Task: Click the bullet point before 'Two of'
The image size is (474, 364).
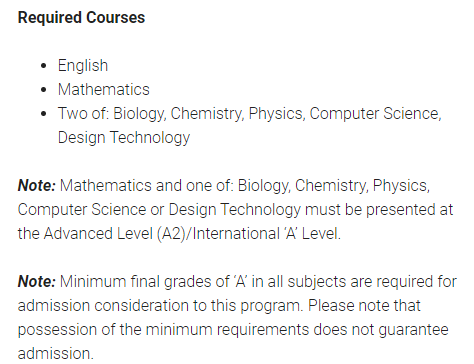Action: [44, 114]
